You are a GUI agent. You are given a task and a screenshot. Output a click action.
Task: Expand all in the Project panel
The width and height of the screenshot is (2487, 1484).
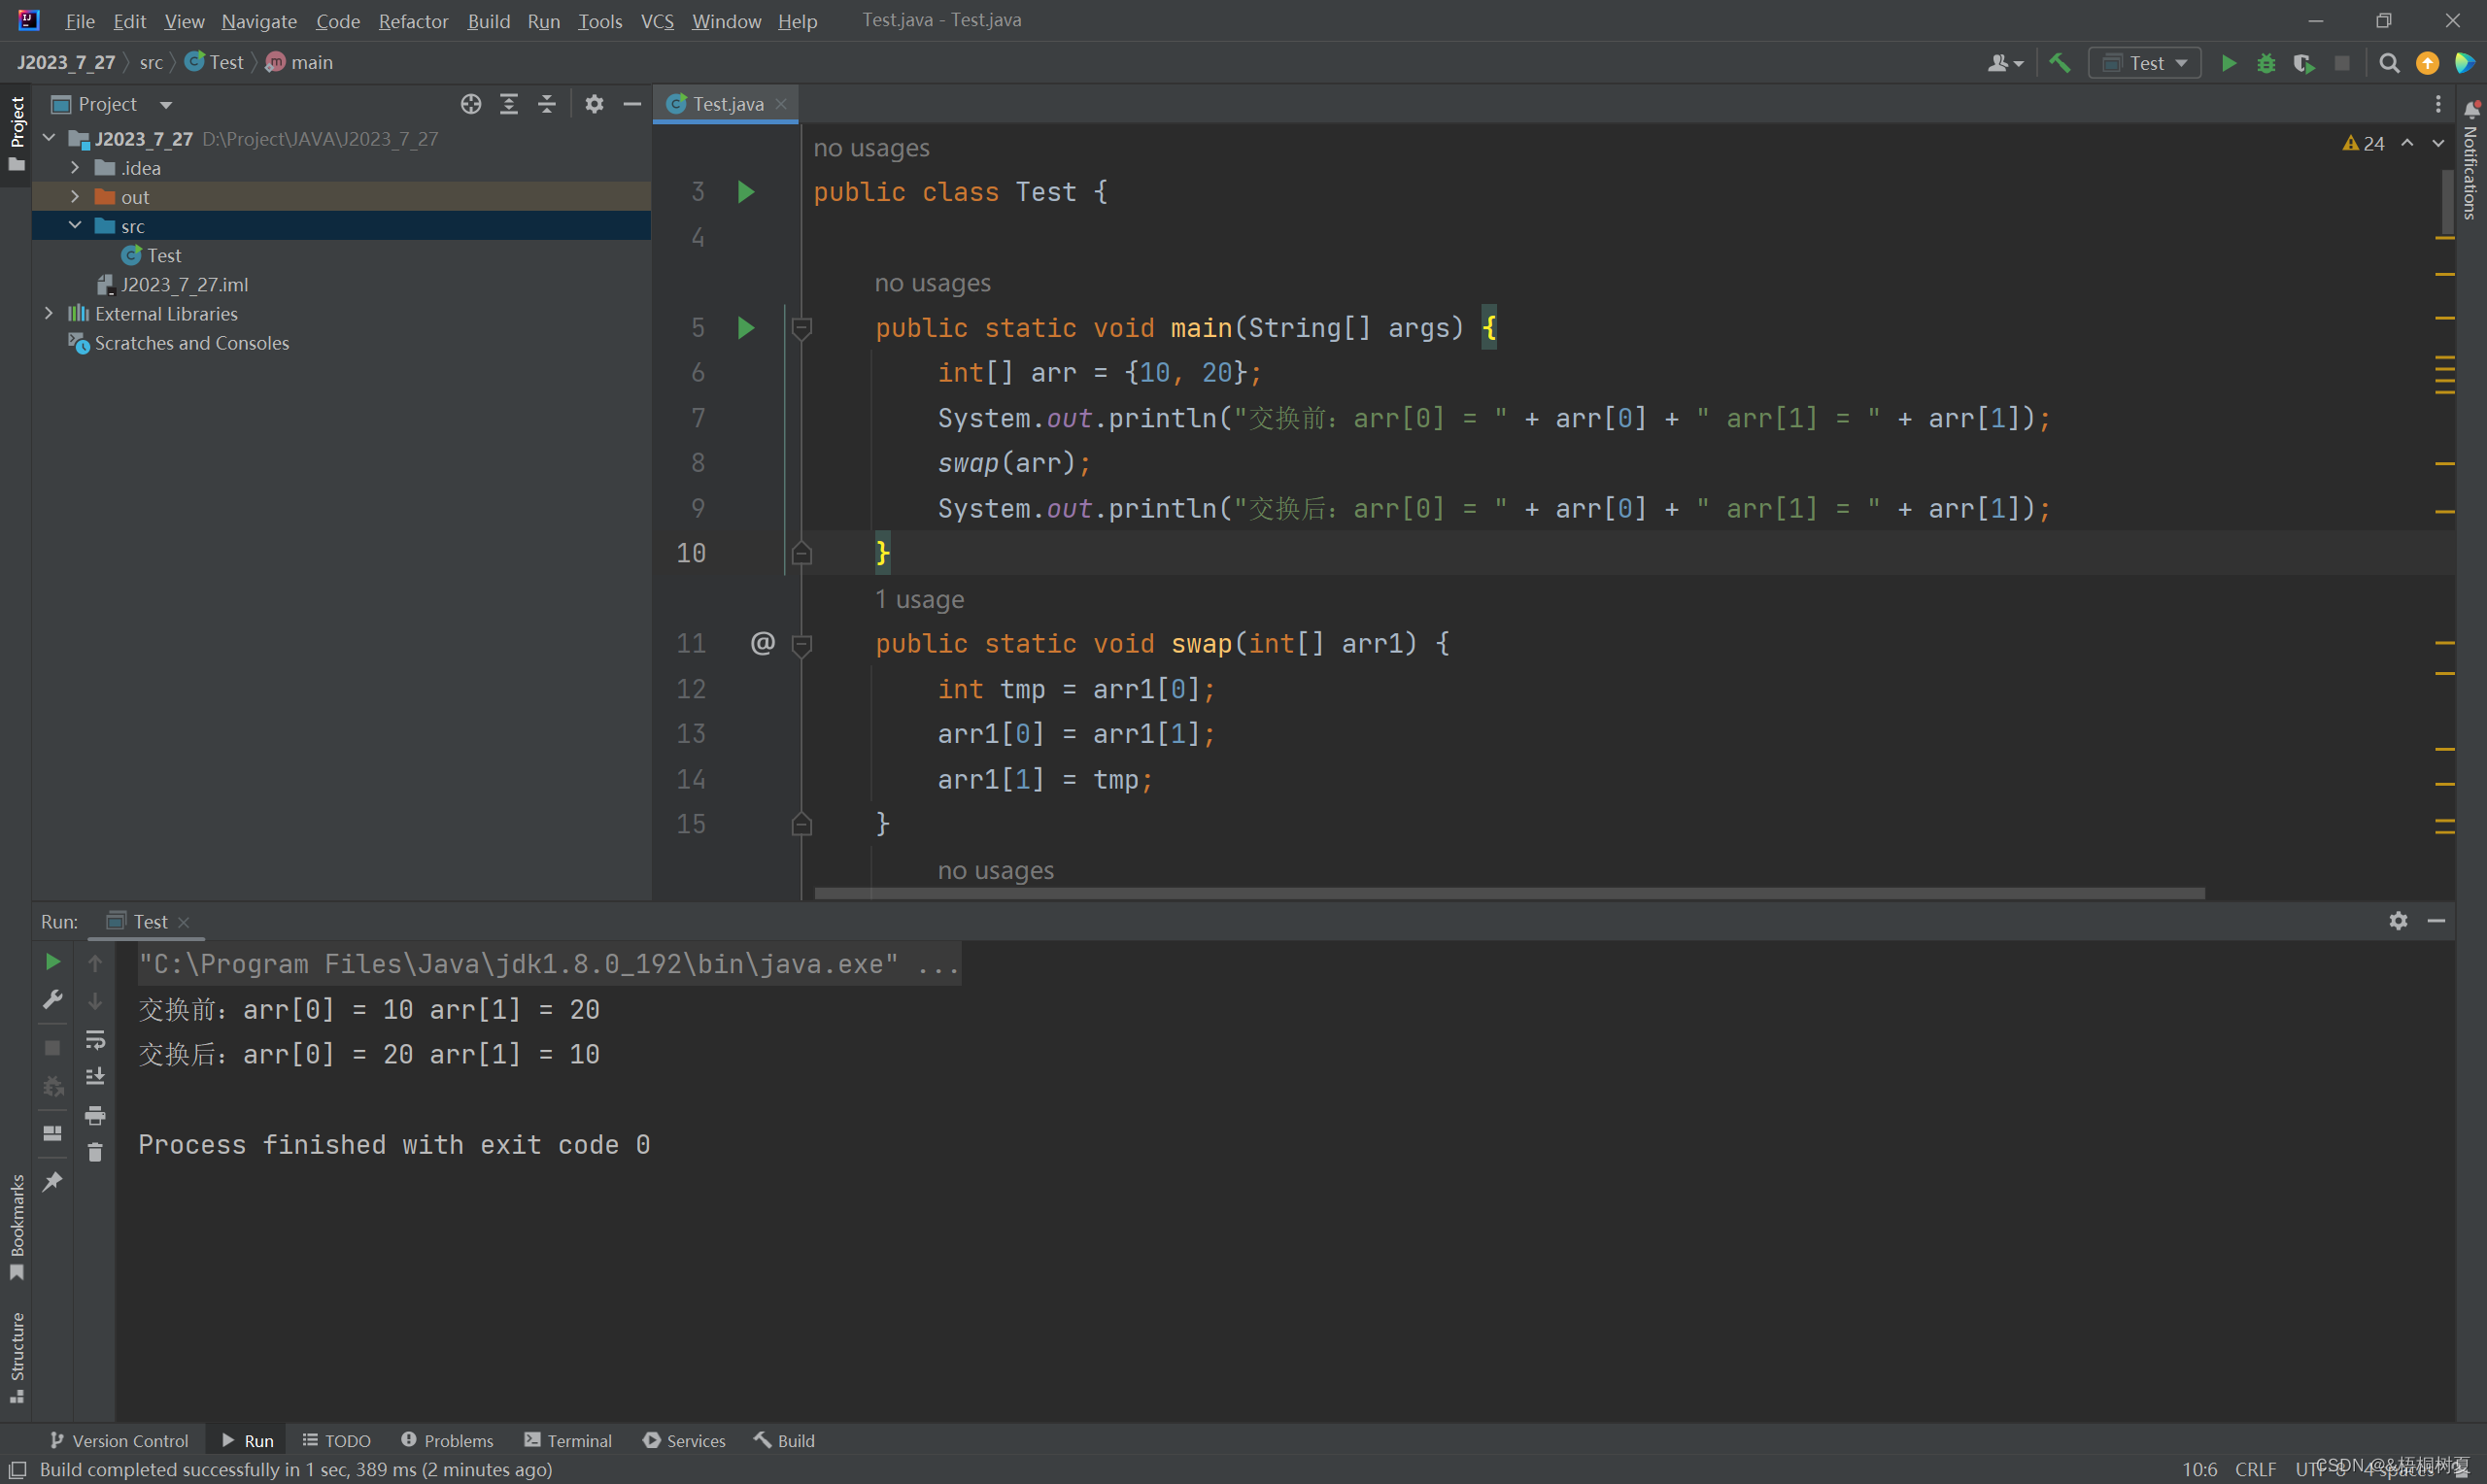pyautogui.click(x=509, y=104)
